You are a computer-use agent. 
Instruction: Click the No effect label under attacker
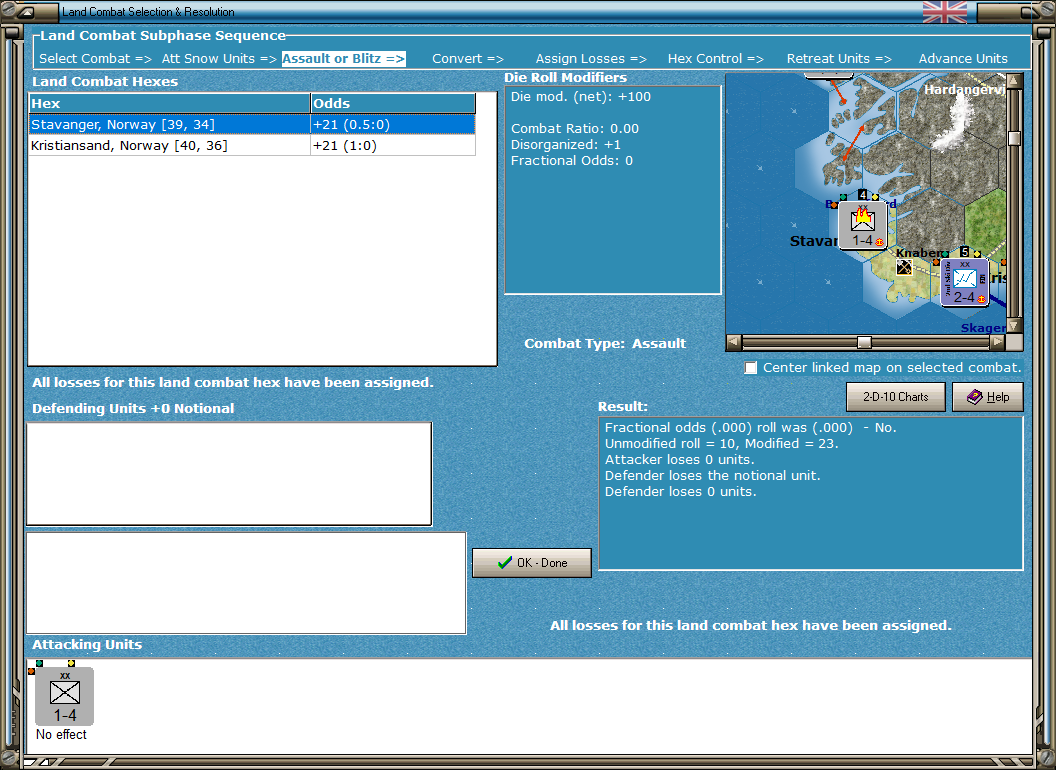pos(61,734)
